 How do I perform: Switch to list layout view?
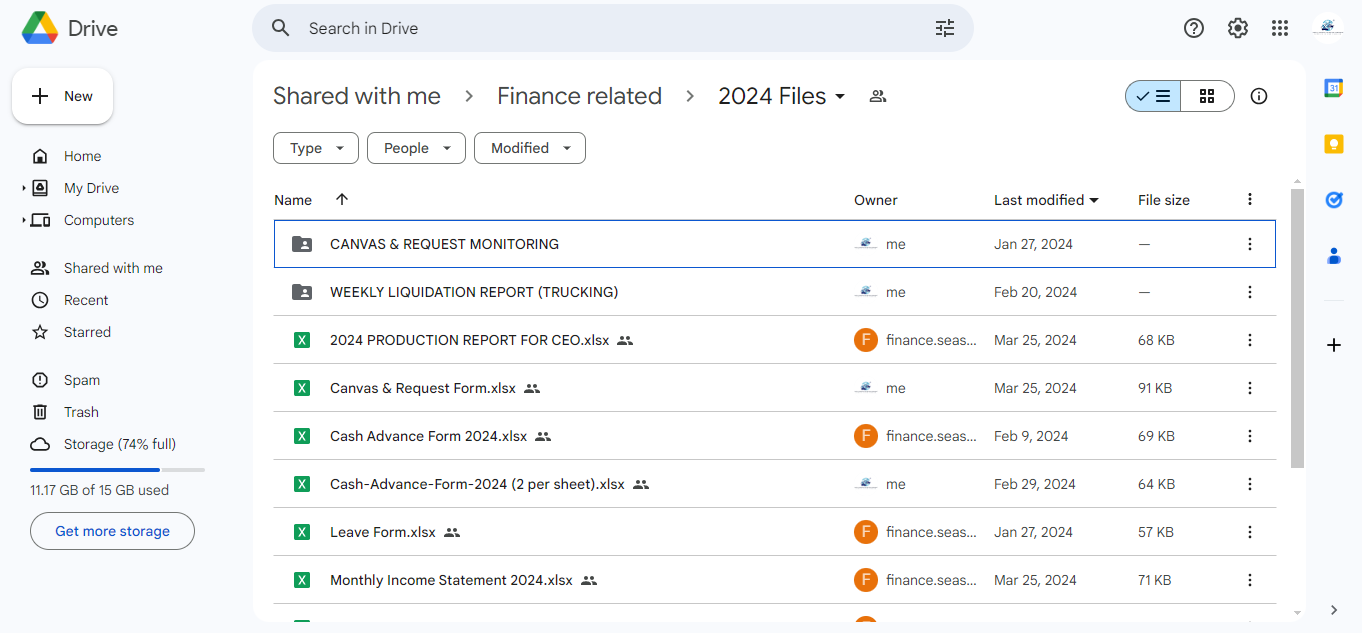pos(1153,96)
